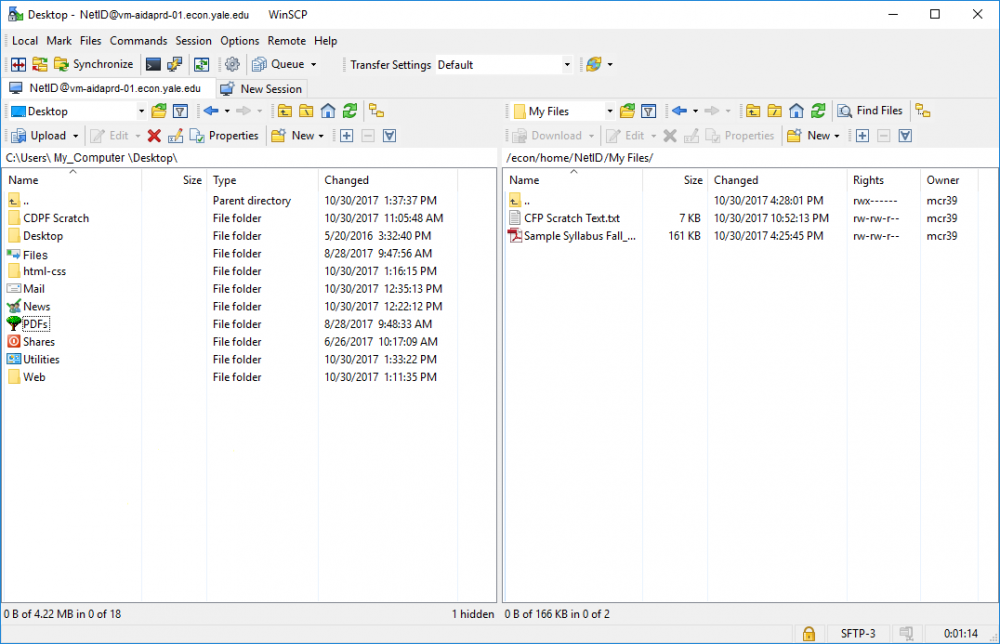
Task: Go back in local panel history
Action: click(211, 112)
